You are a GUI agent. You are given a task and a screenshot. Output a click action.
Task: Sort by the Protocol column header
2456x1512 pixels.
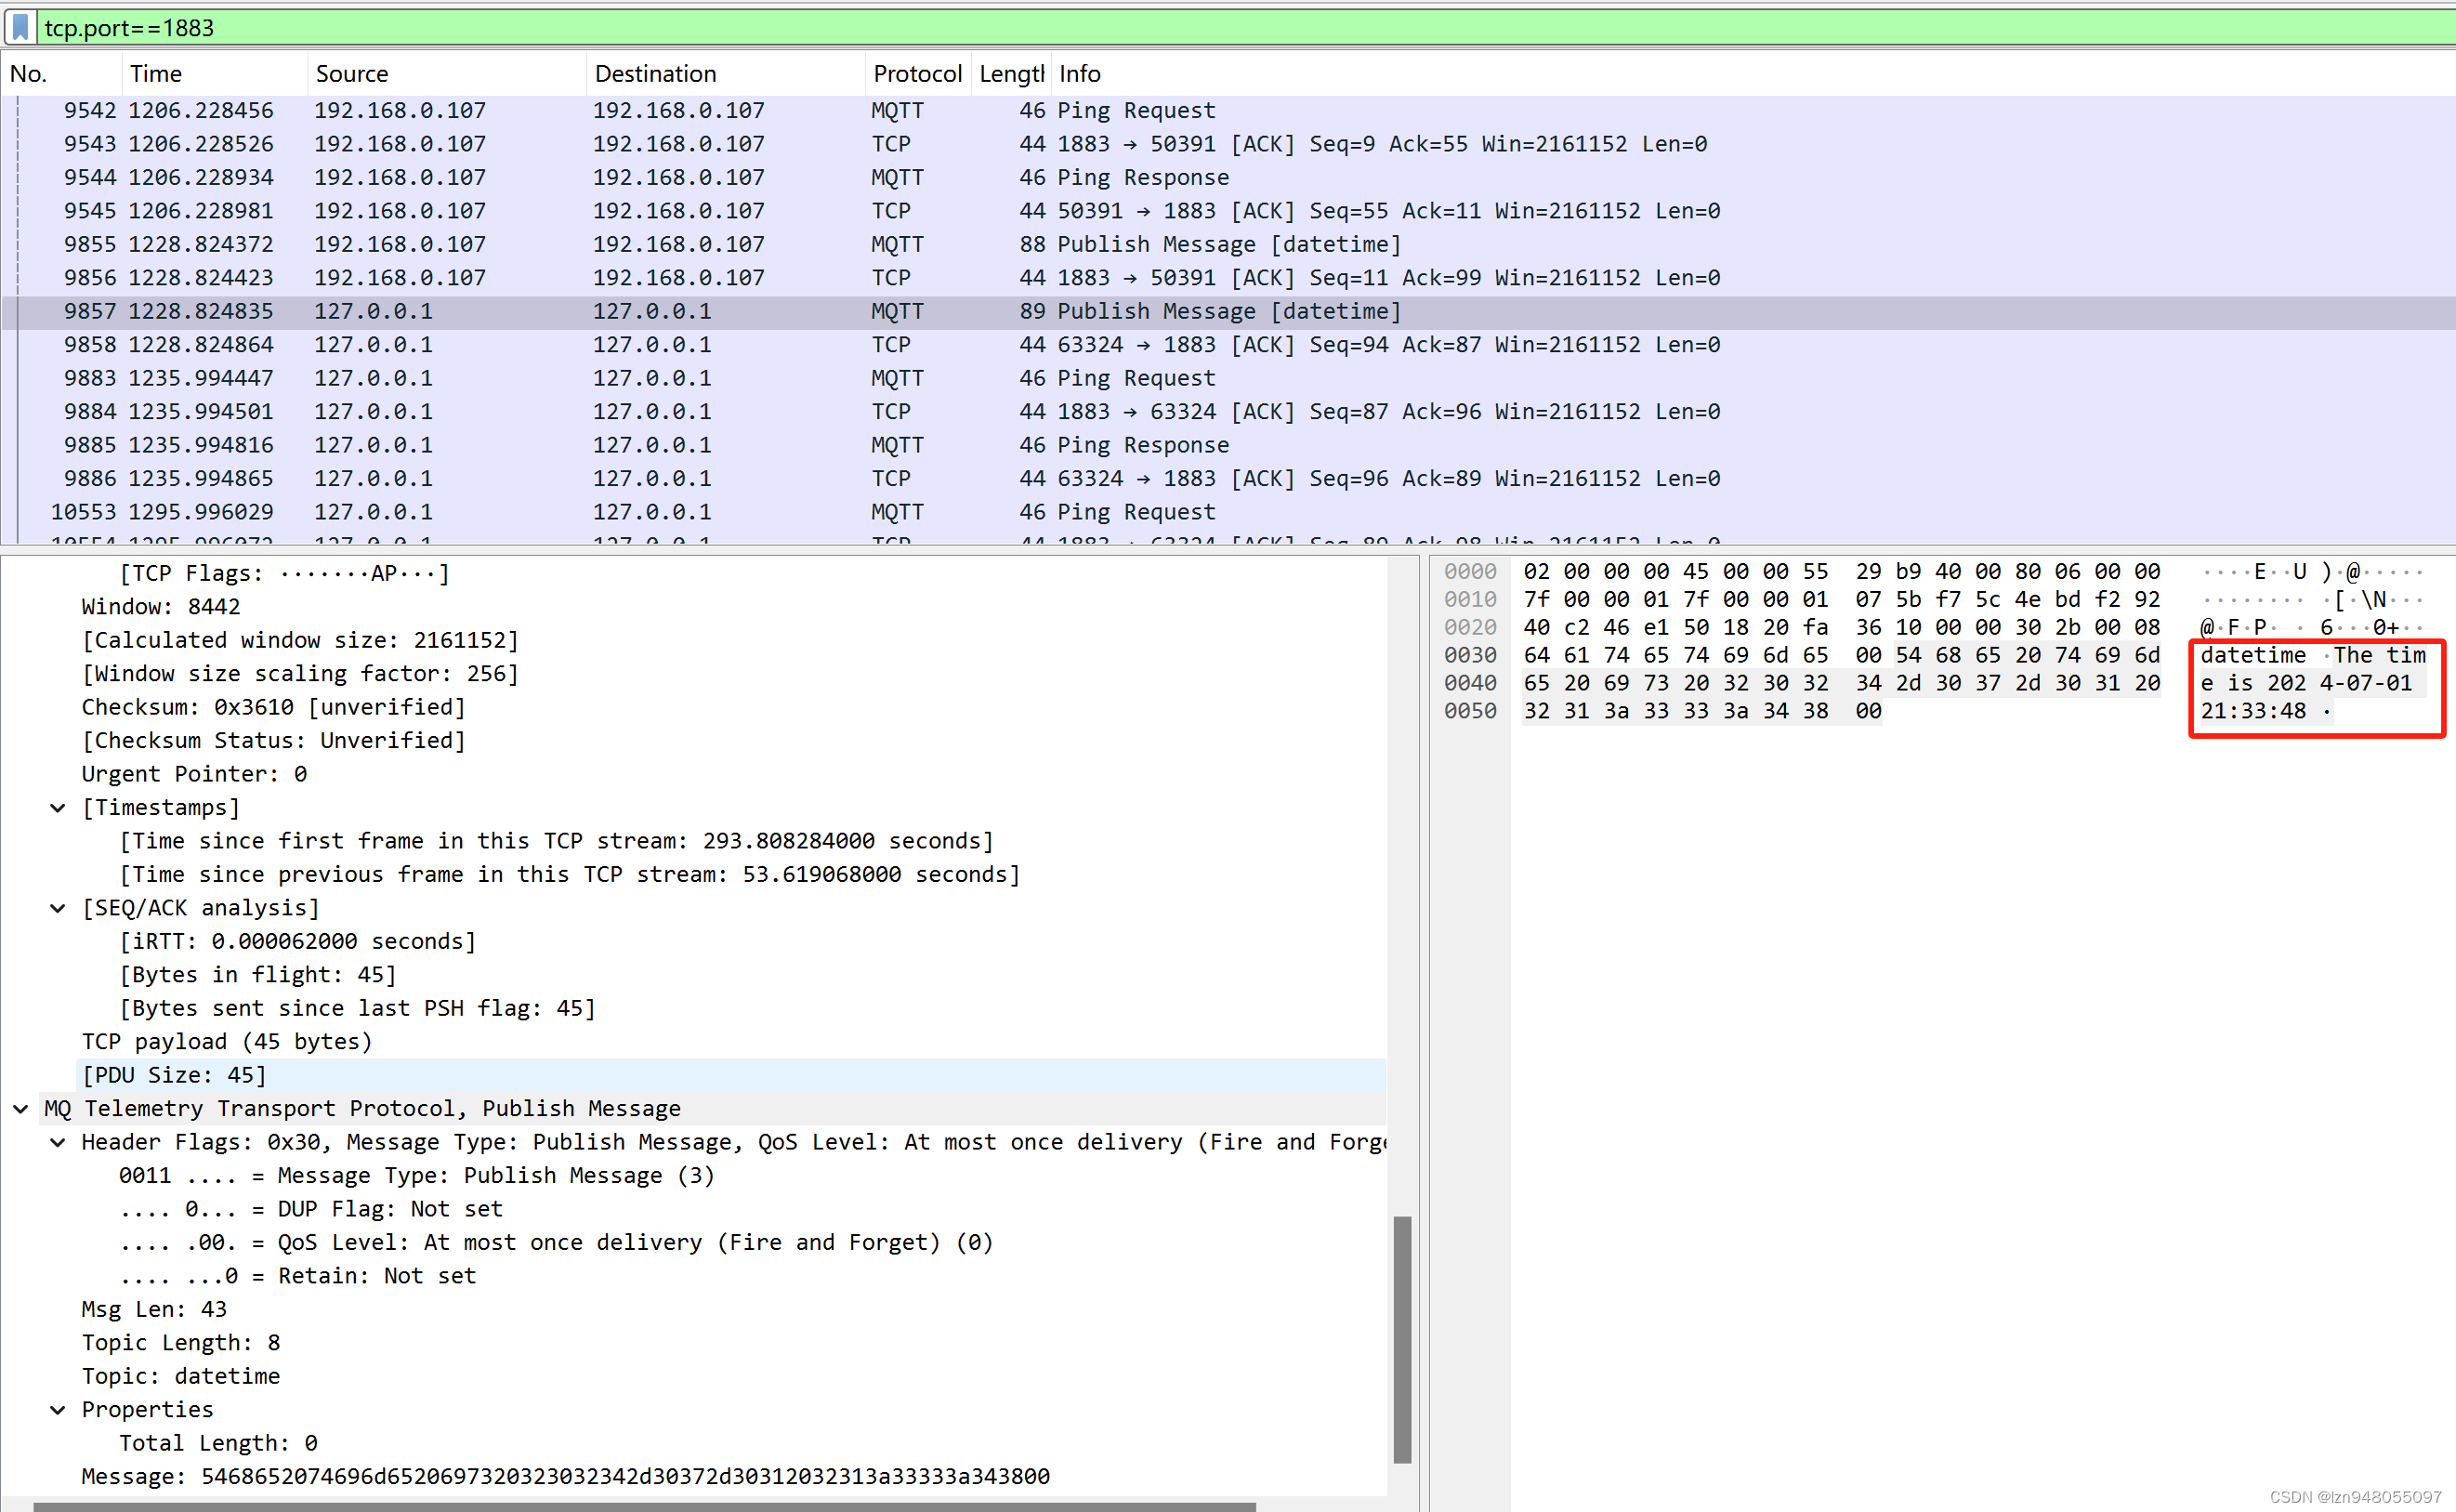pyautogui.click(x=916, y=74)
